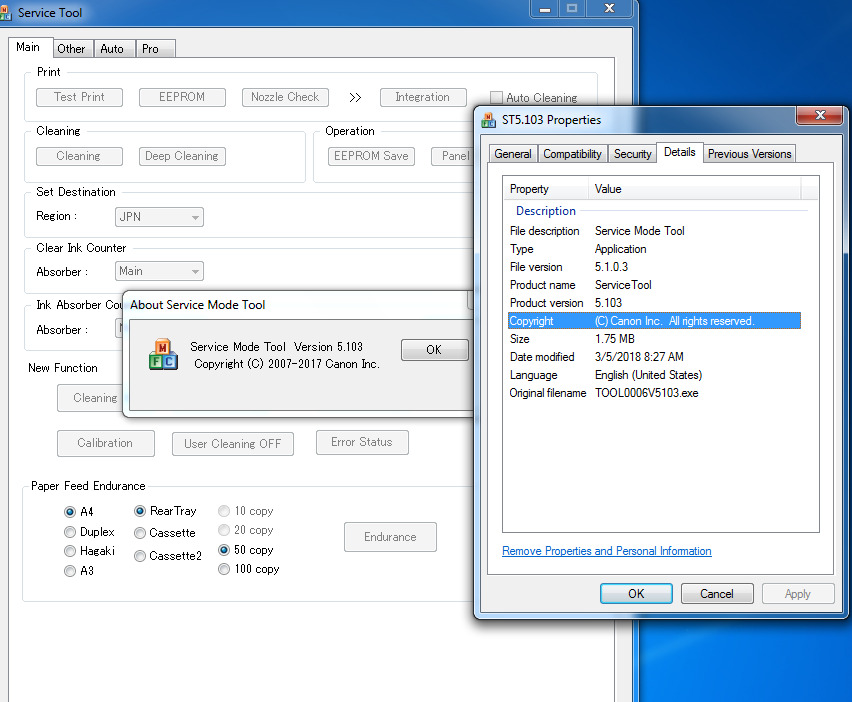Viewport: 852px width, 702px height.
Task: Choose the 100 copy radio button
Action: (224, 569)
